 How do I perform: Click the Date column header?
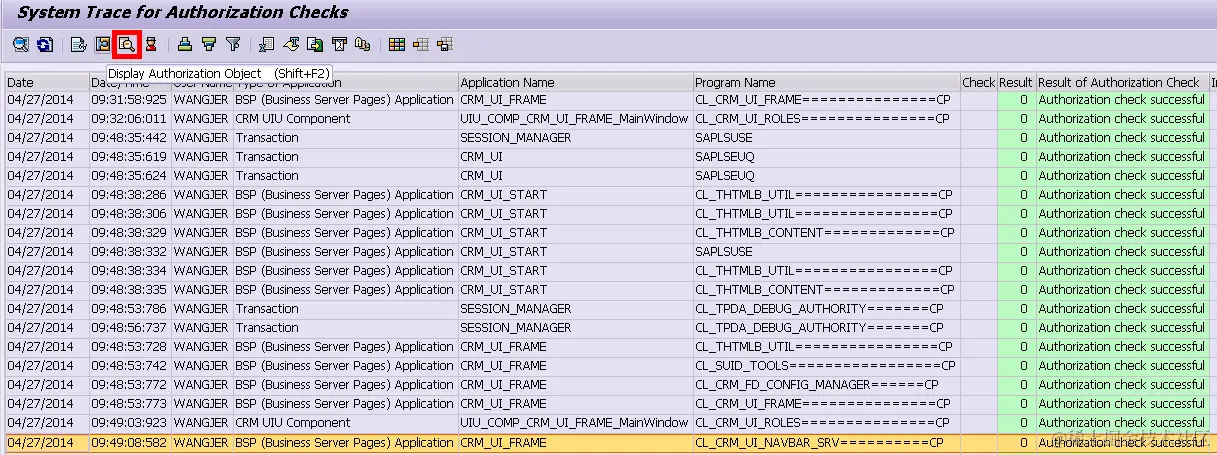[47, 82]
